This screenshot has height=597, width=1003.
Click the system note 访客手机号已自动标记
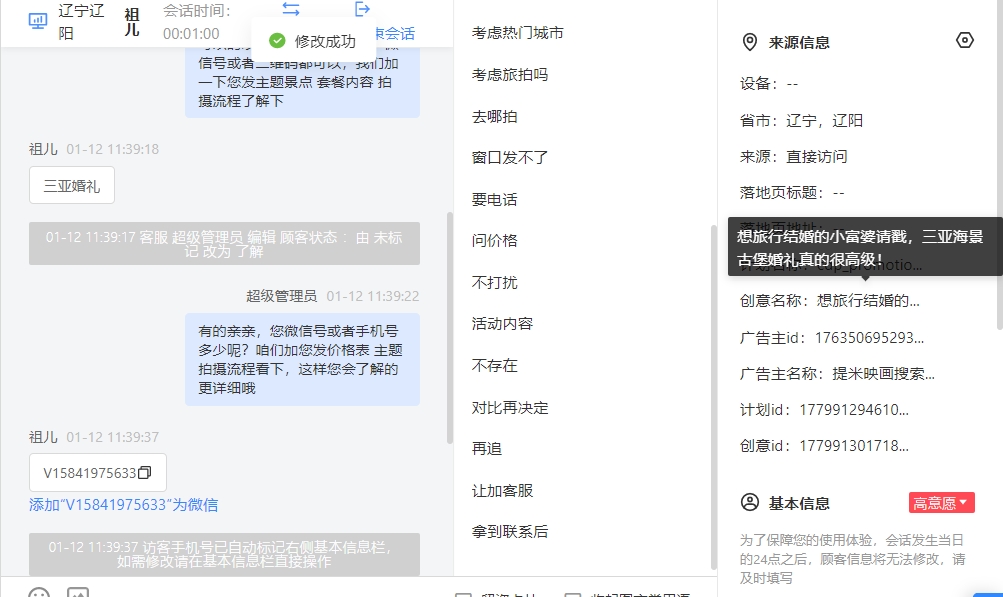(x=225, y=554)
